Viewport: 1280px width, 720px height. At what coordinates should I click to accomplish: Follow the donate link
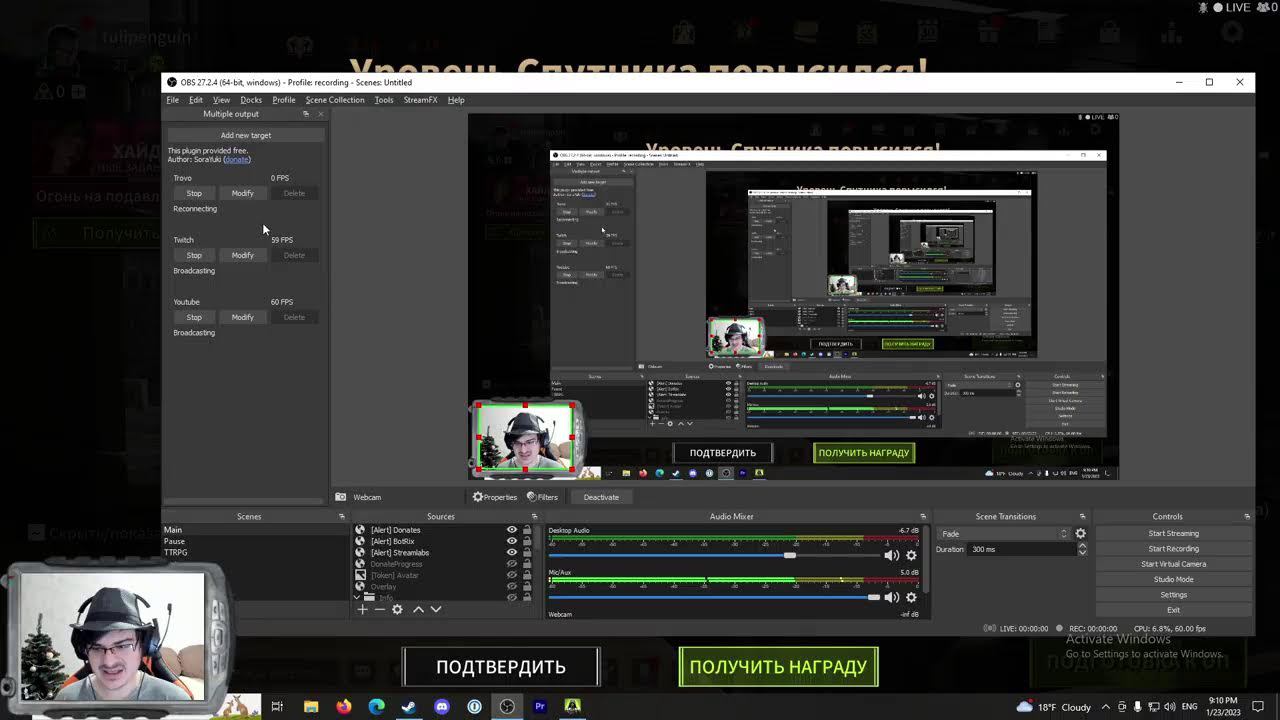tap(237, 159)
